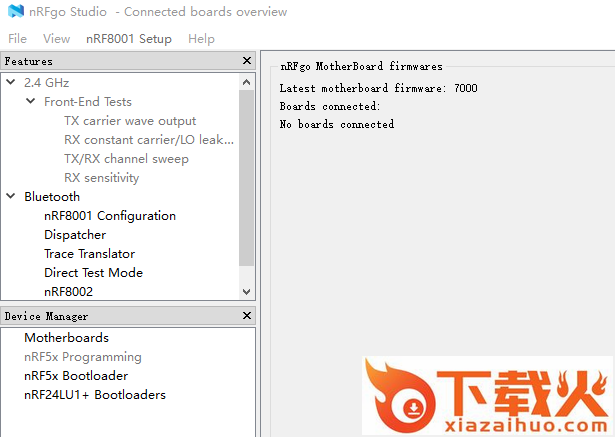Select TX carrier wave output
This screenshot has height=437, width=615.
click(x=130, y=121)
